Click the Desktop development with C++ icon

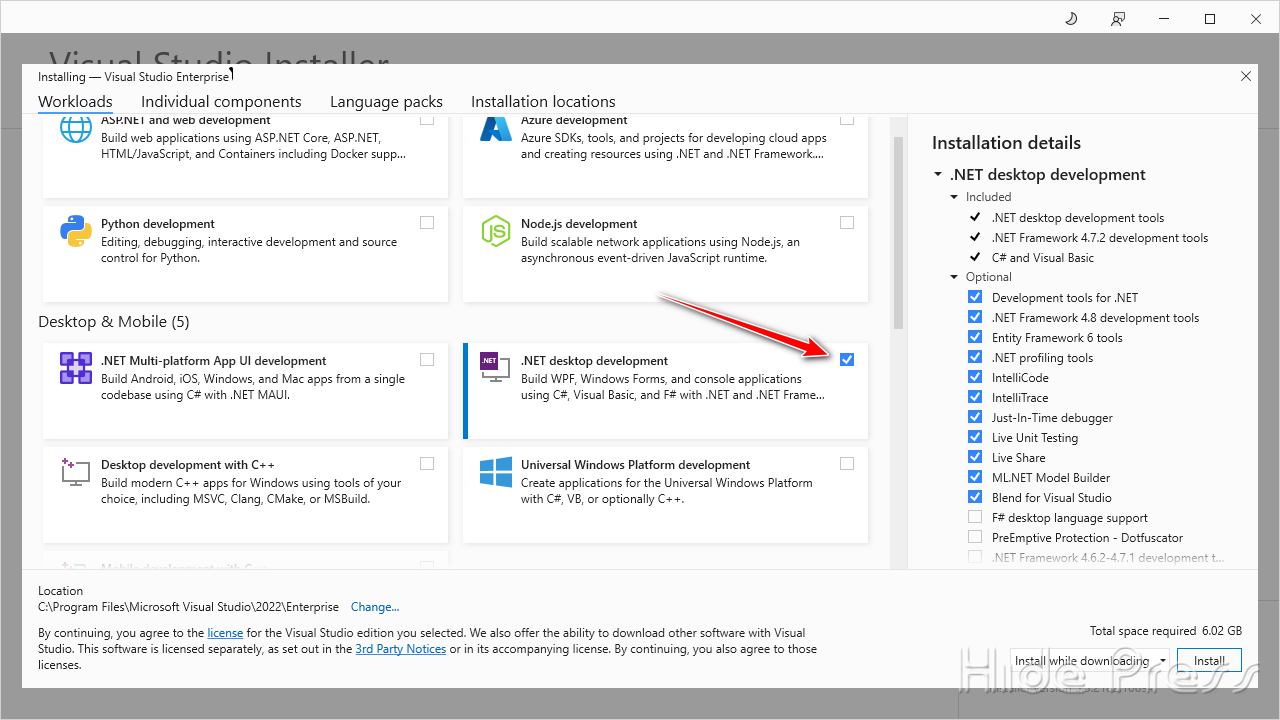pos(76,472)
